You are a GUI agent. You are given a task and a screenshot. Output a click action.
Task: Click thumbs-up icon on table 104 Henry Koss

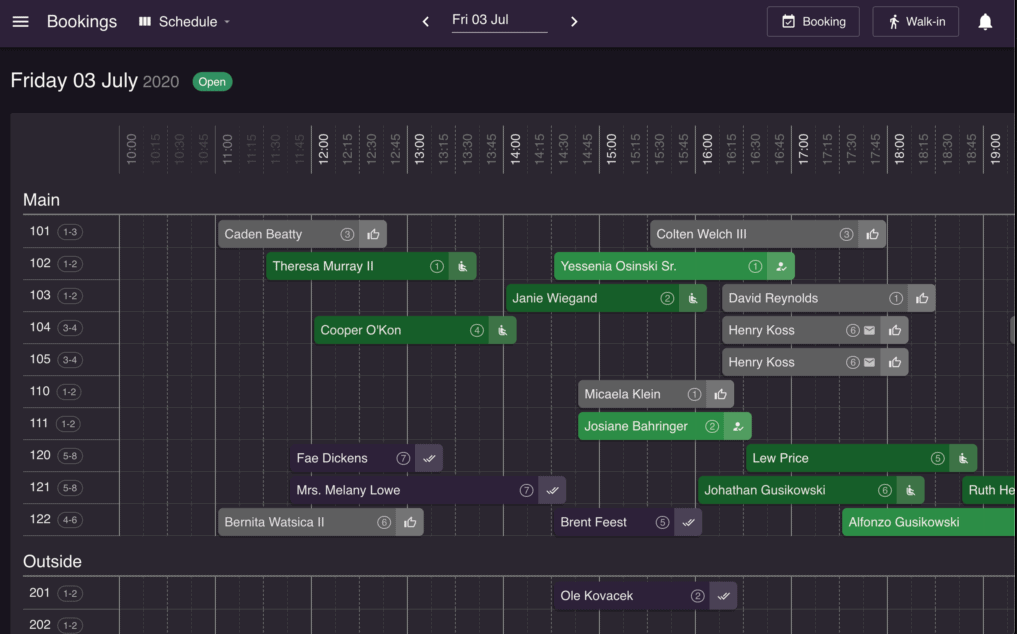[x=894, y=330]
